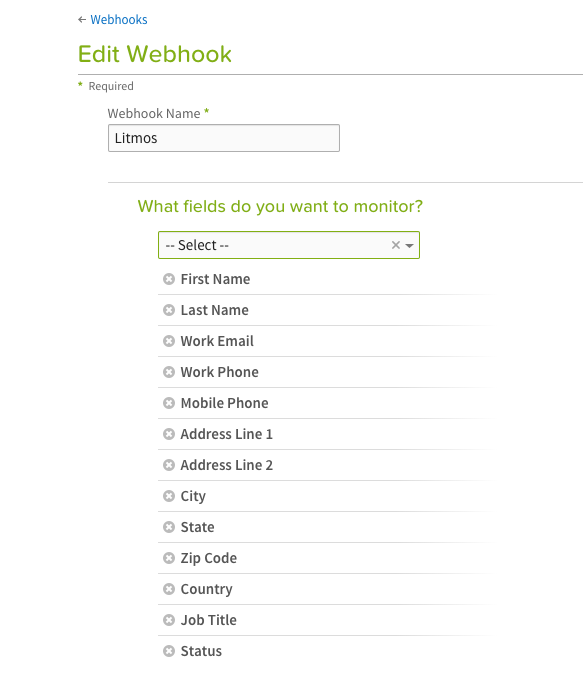Remove the Country field
The image size is (583, 694).
pyautogui.click(x=169, y=589)
